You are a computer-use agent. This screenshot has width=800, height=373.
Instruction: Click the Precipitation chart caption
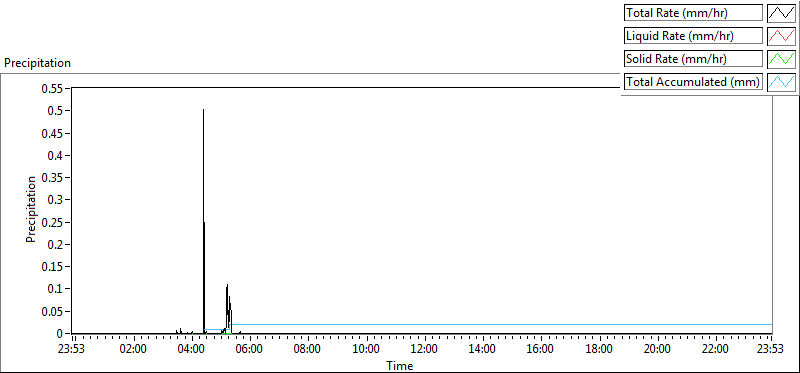click(37, 63)
